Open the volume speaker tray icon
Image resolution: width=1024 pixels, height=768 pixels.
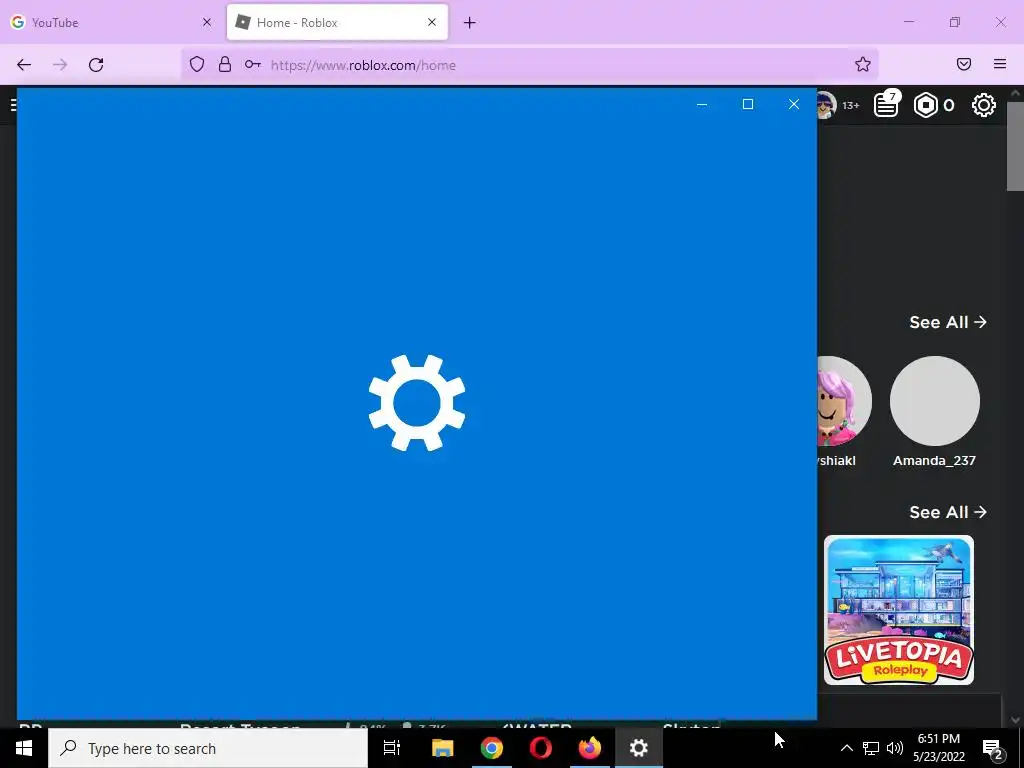point(895,748)
